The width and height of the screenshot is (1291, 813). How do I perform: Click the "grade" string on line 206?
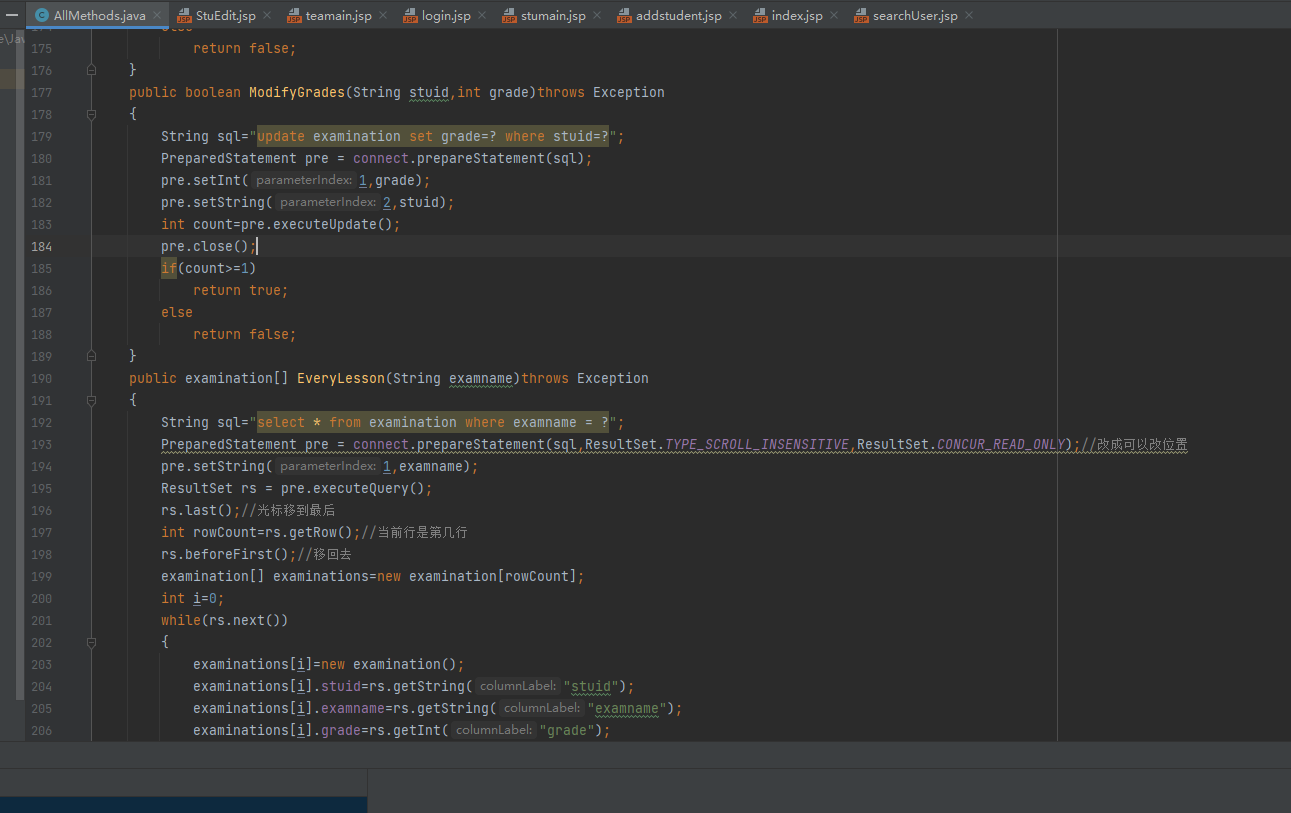(567, 730)
